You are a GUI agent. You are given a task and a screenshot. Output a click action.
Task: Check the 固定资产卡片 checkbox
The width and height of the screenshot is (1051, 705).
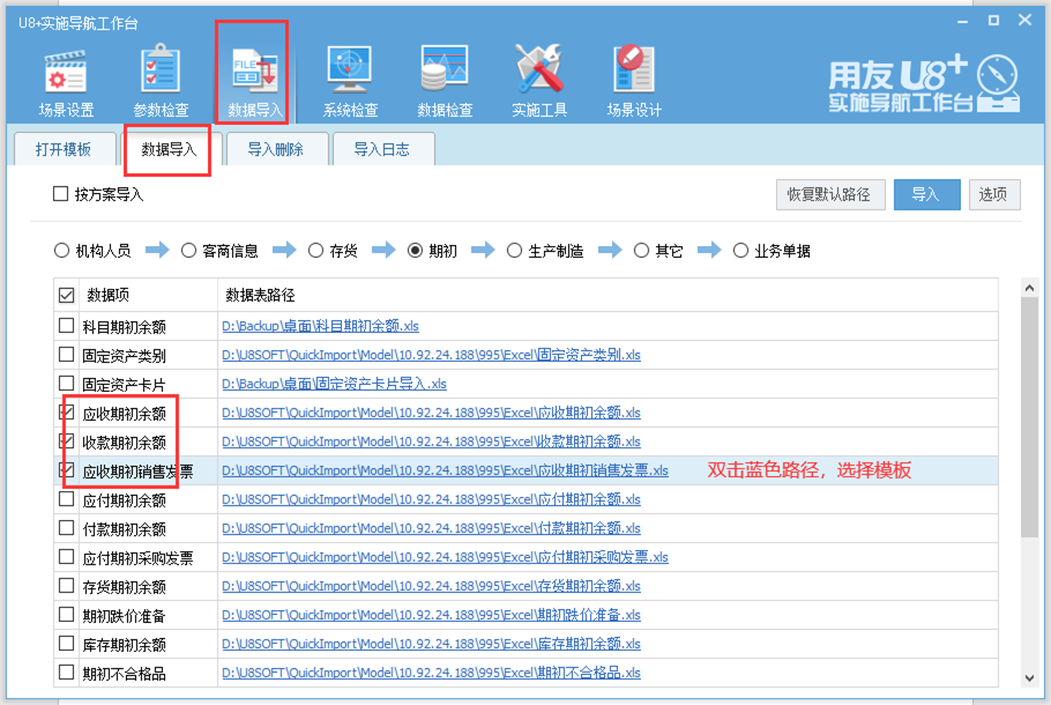(x=66, y=383)
